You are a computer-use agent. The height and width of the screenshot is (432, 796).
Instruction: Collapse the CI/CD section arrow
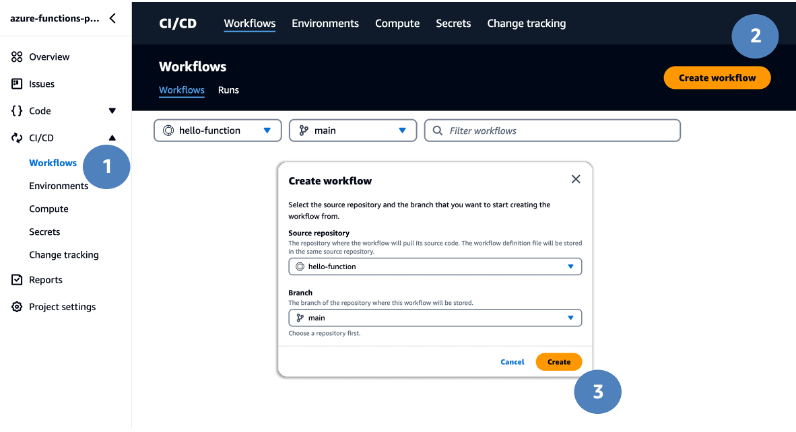click(112, 138)
